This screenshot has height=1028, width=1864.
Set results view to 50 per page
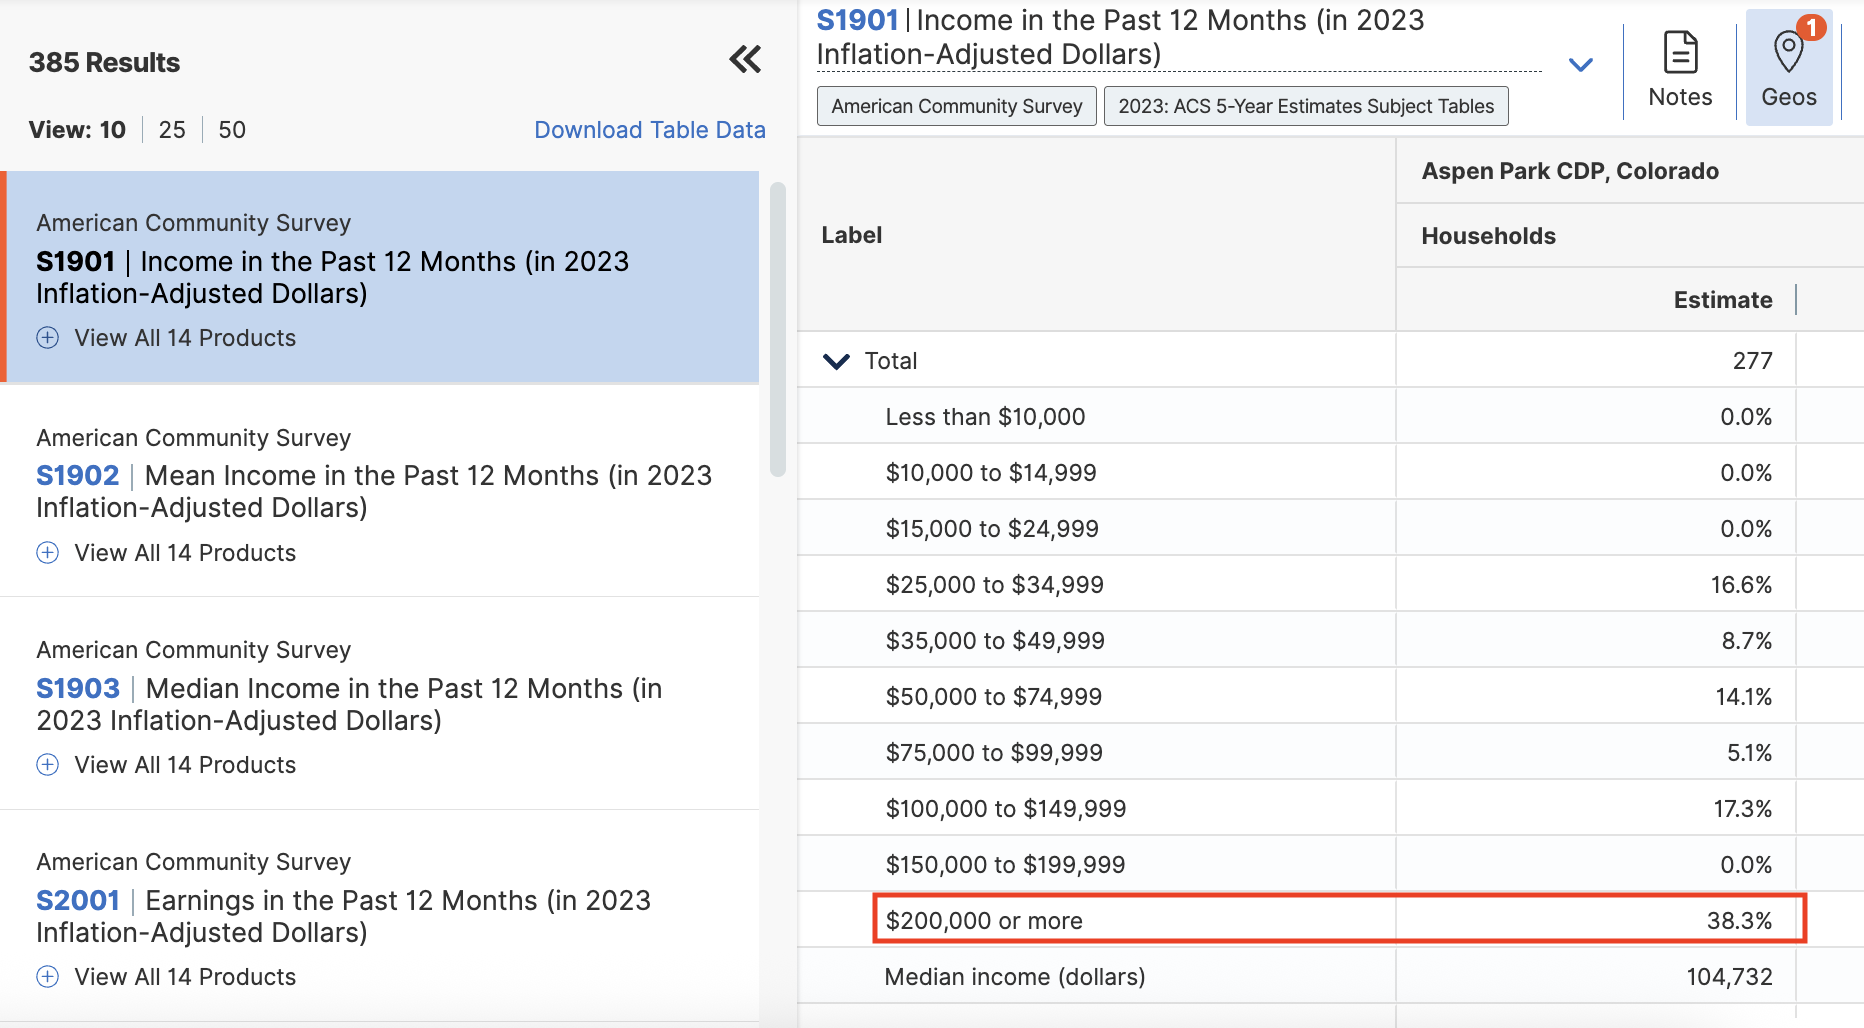click(232, 130)
